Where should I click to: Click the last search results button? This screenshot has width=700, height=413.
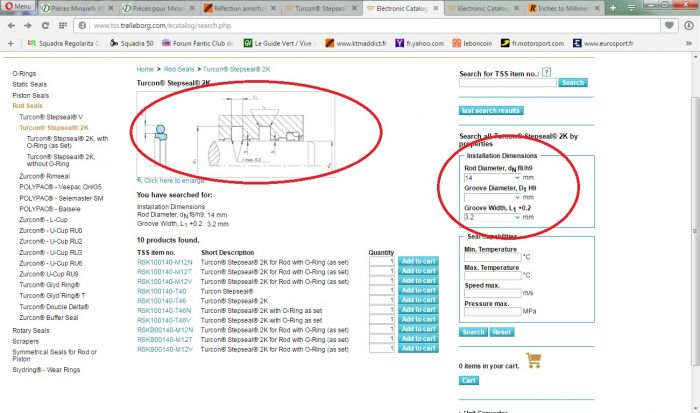pos(489,110)
